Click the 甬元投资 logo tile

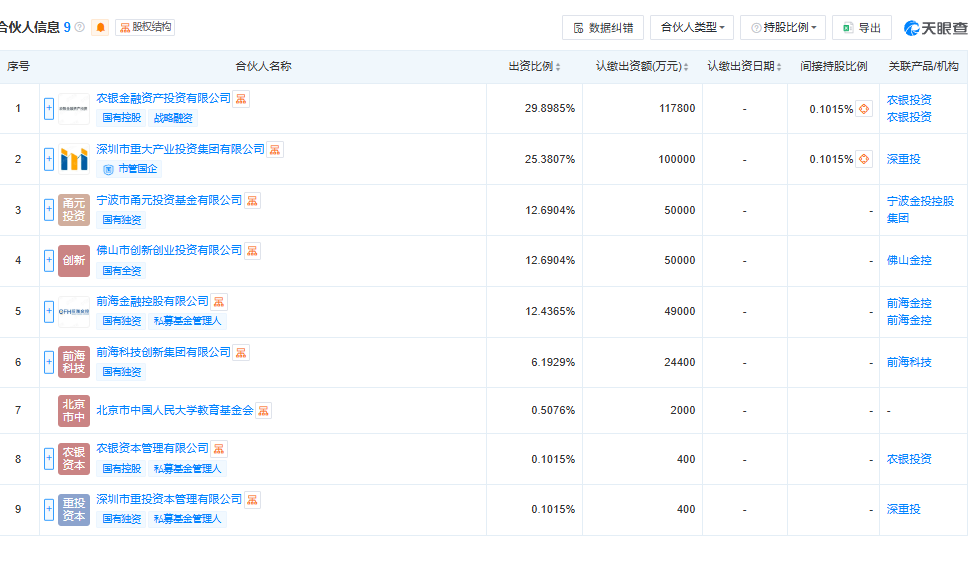[74, 209]
